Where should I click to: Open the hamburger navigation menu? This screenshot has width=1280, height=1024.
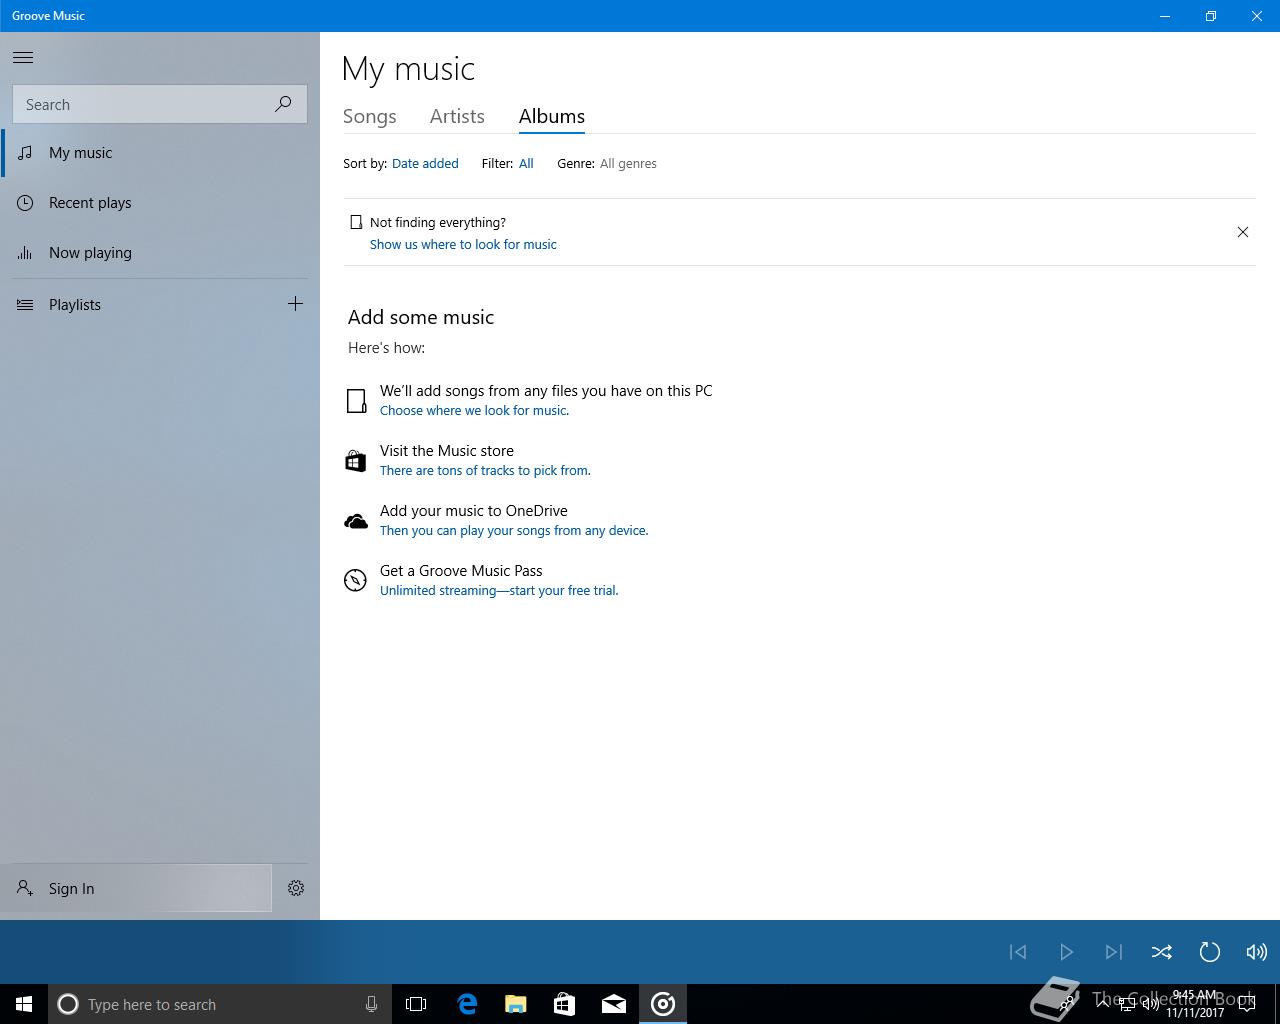[x=23, y=58]
